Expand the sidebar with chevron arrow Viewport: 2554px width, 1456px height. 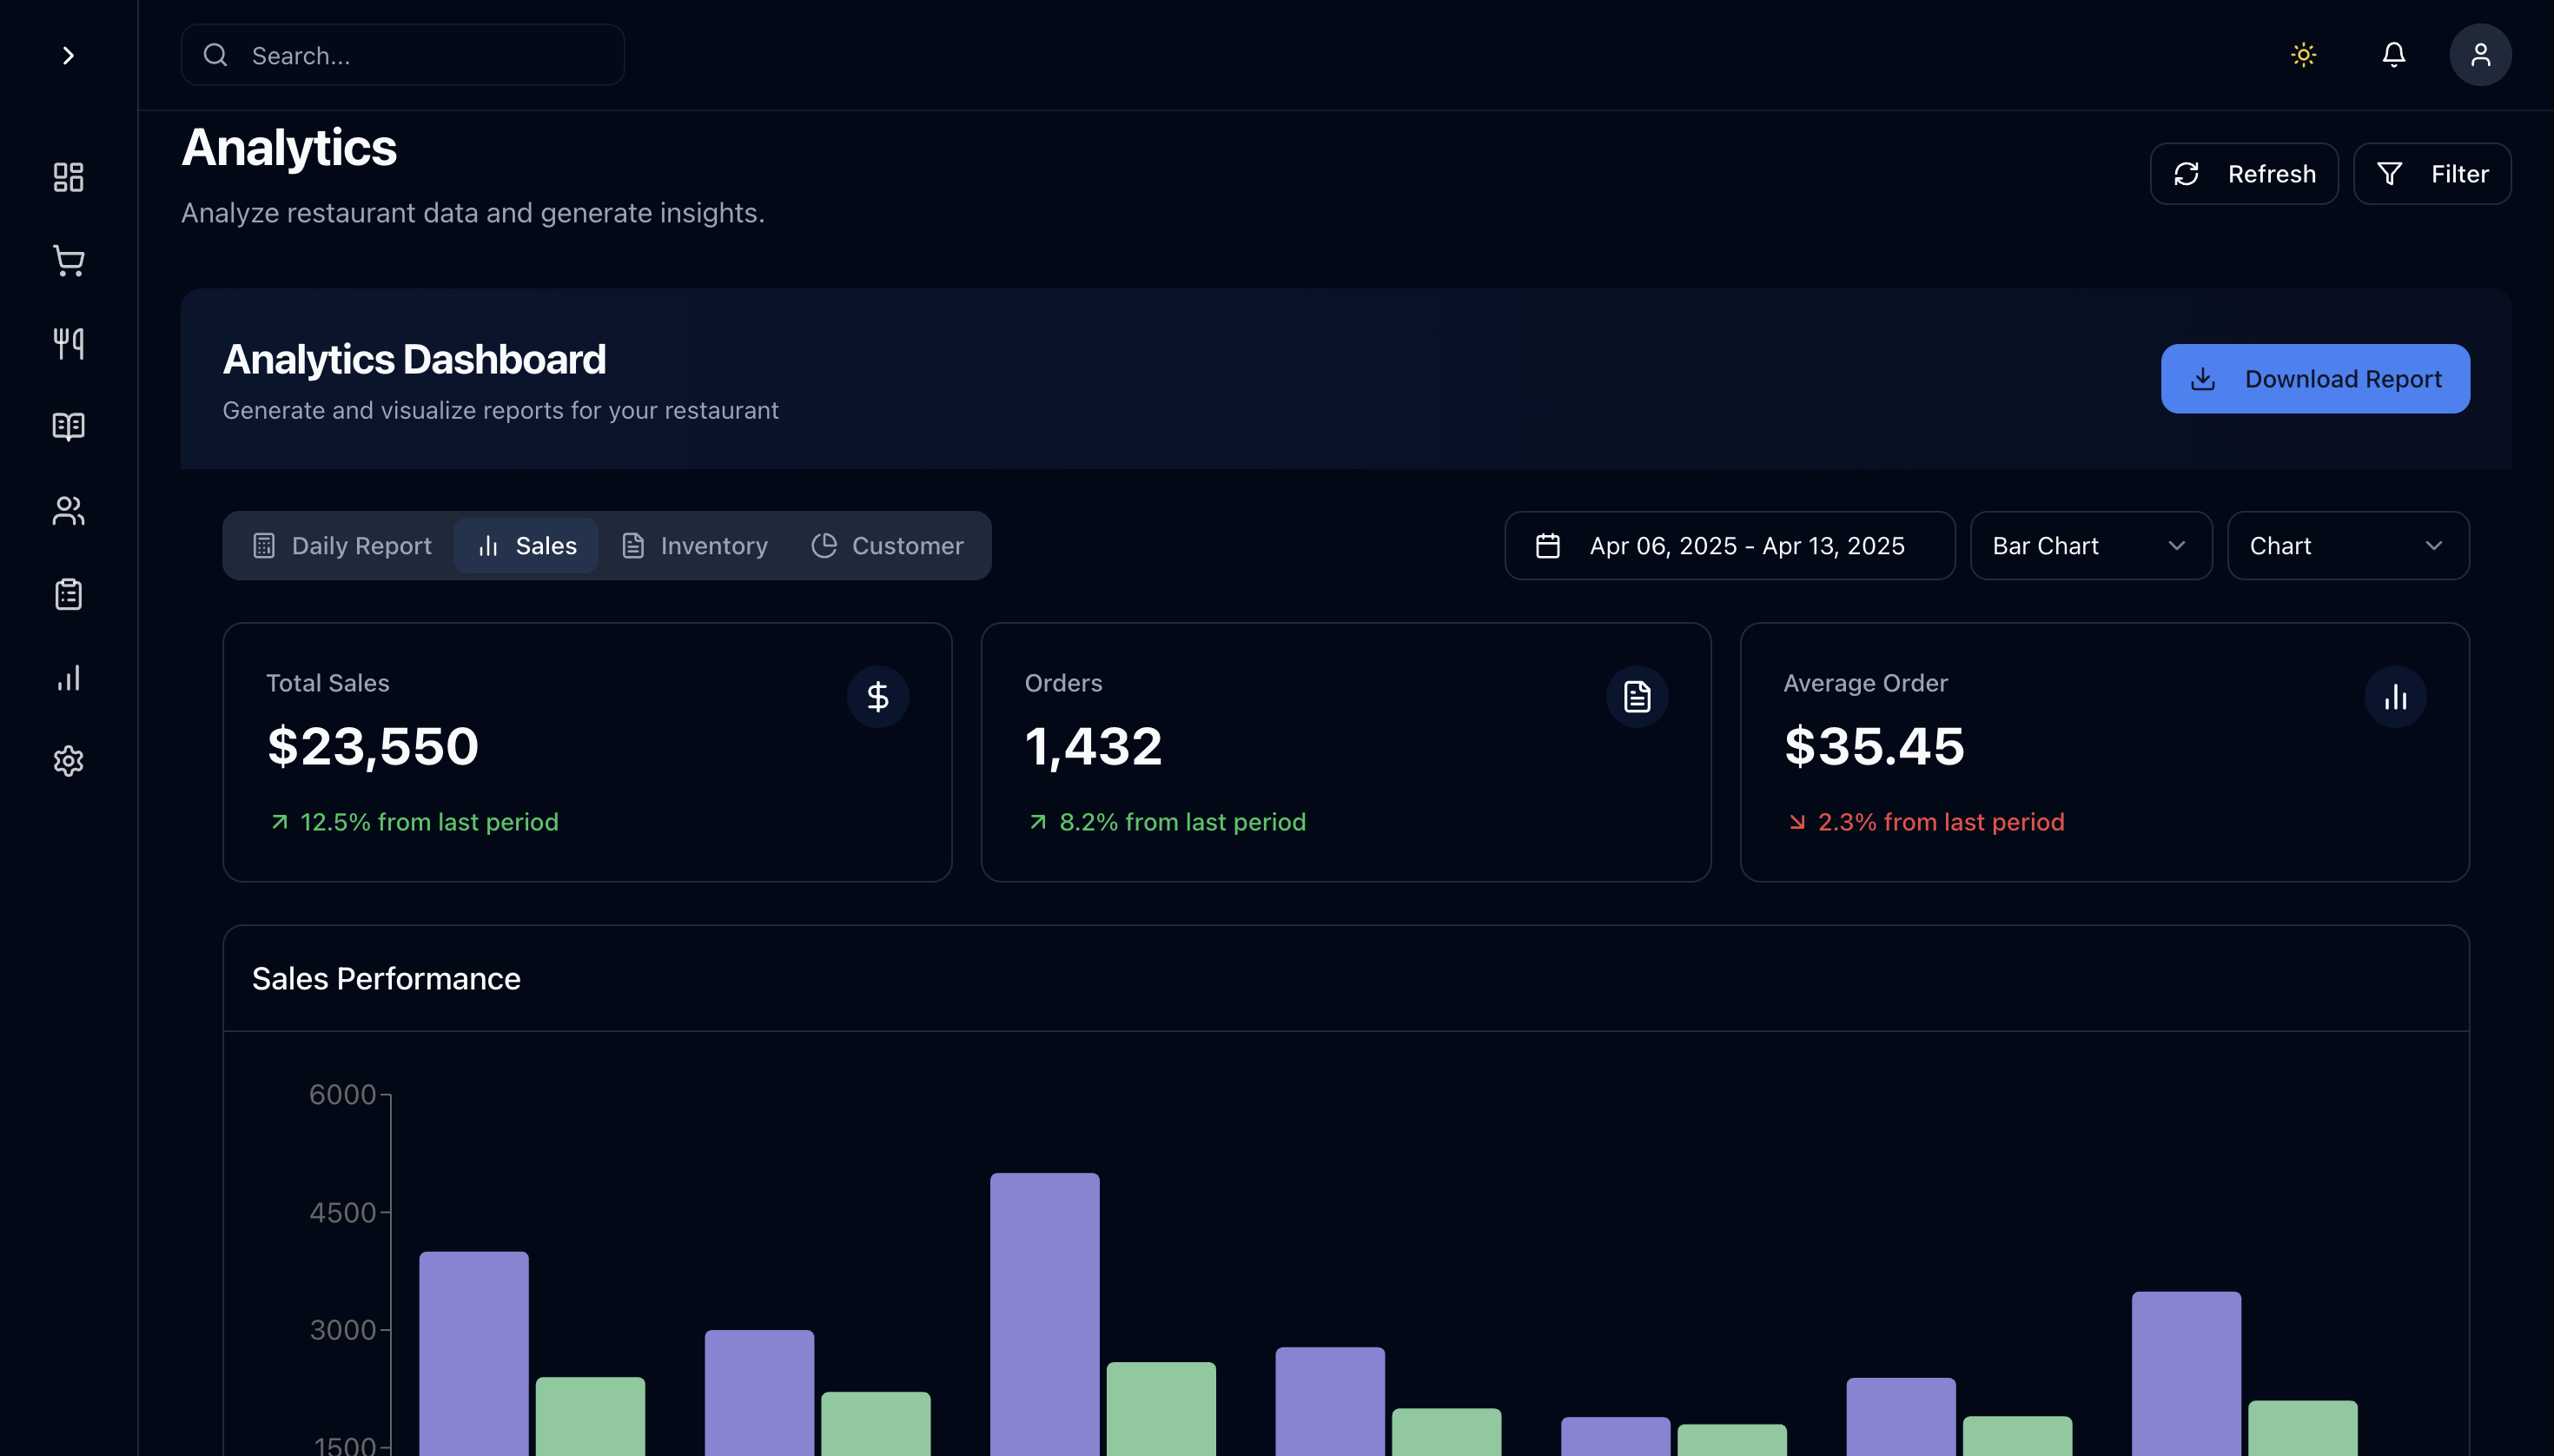point(68,55)
